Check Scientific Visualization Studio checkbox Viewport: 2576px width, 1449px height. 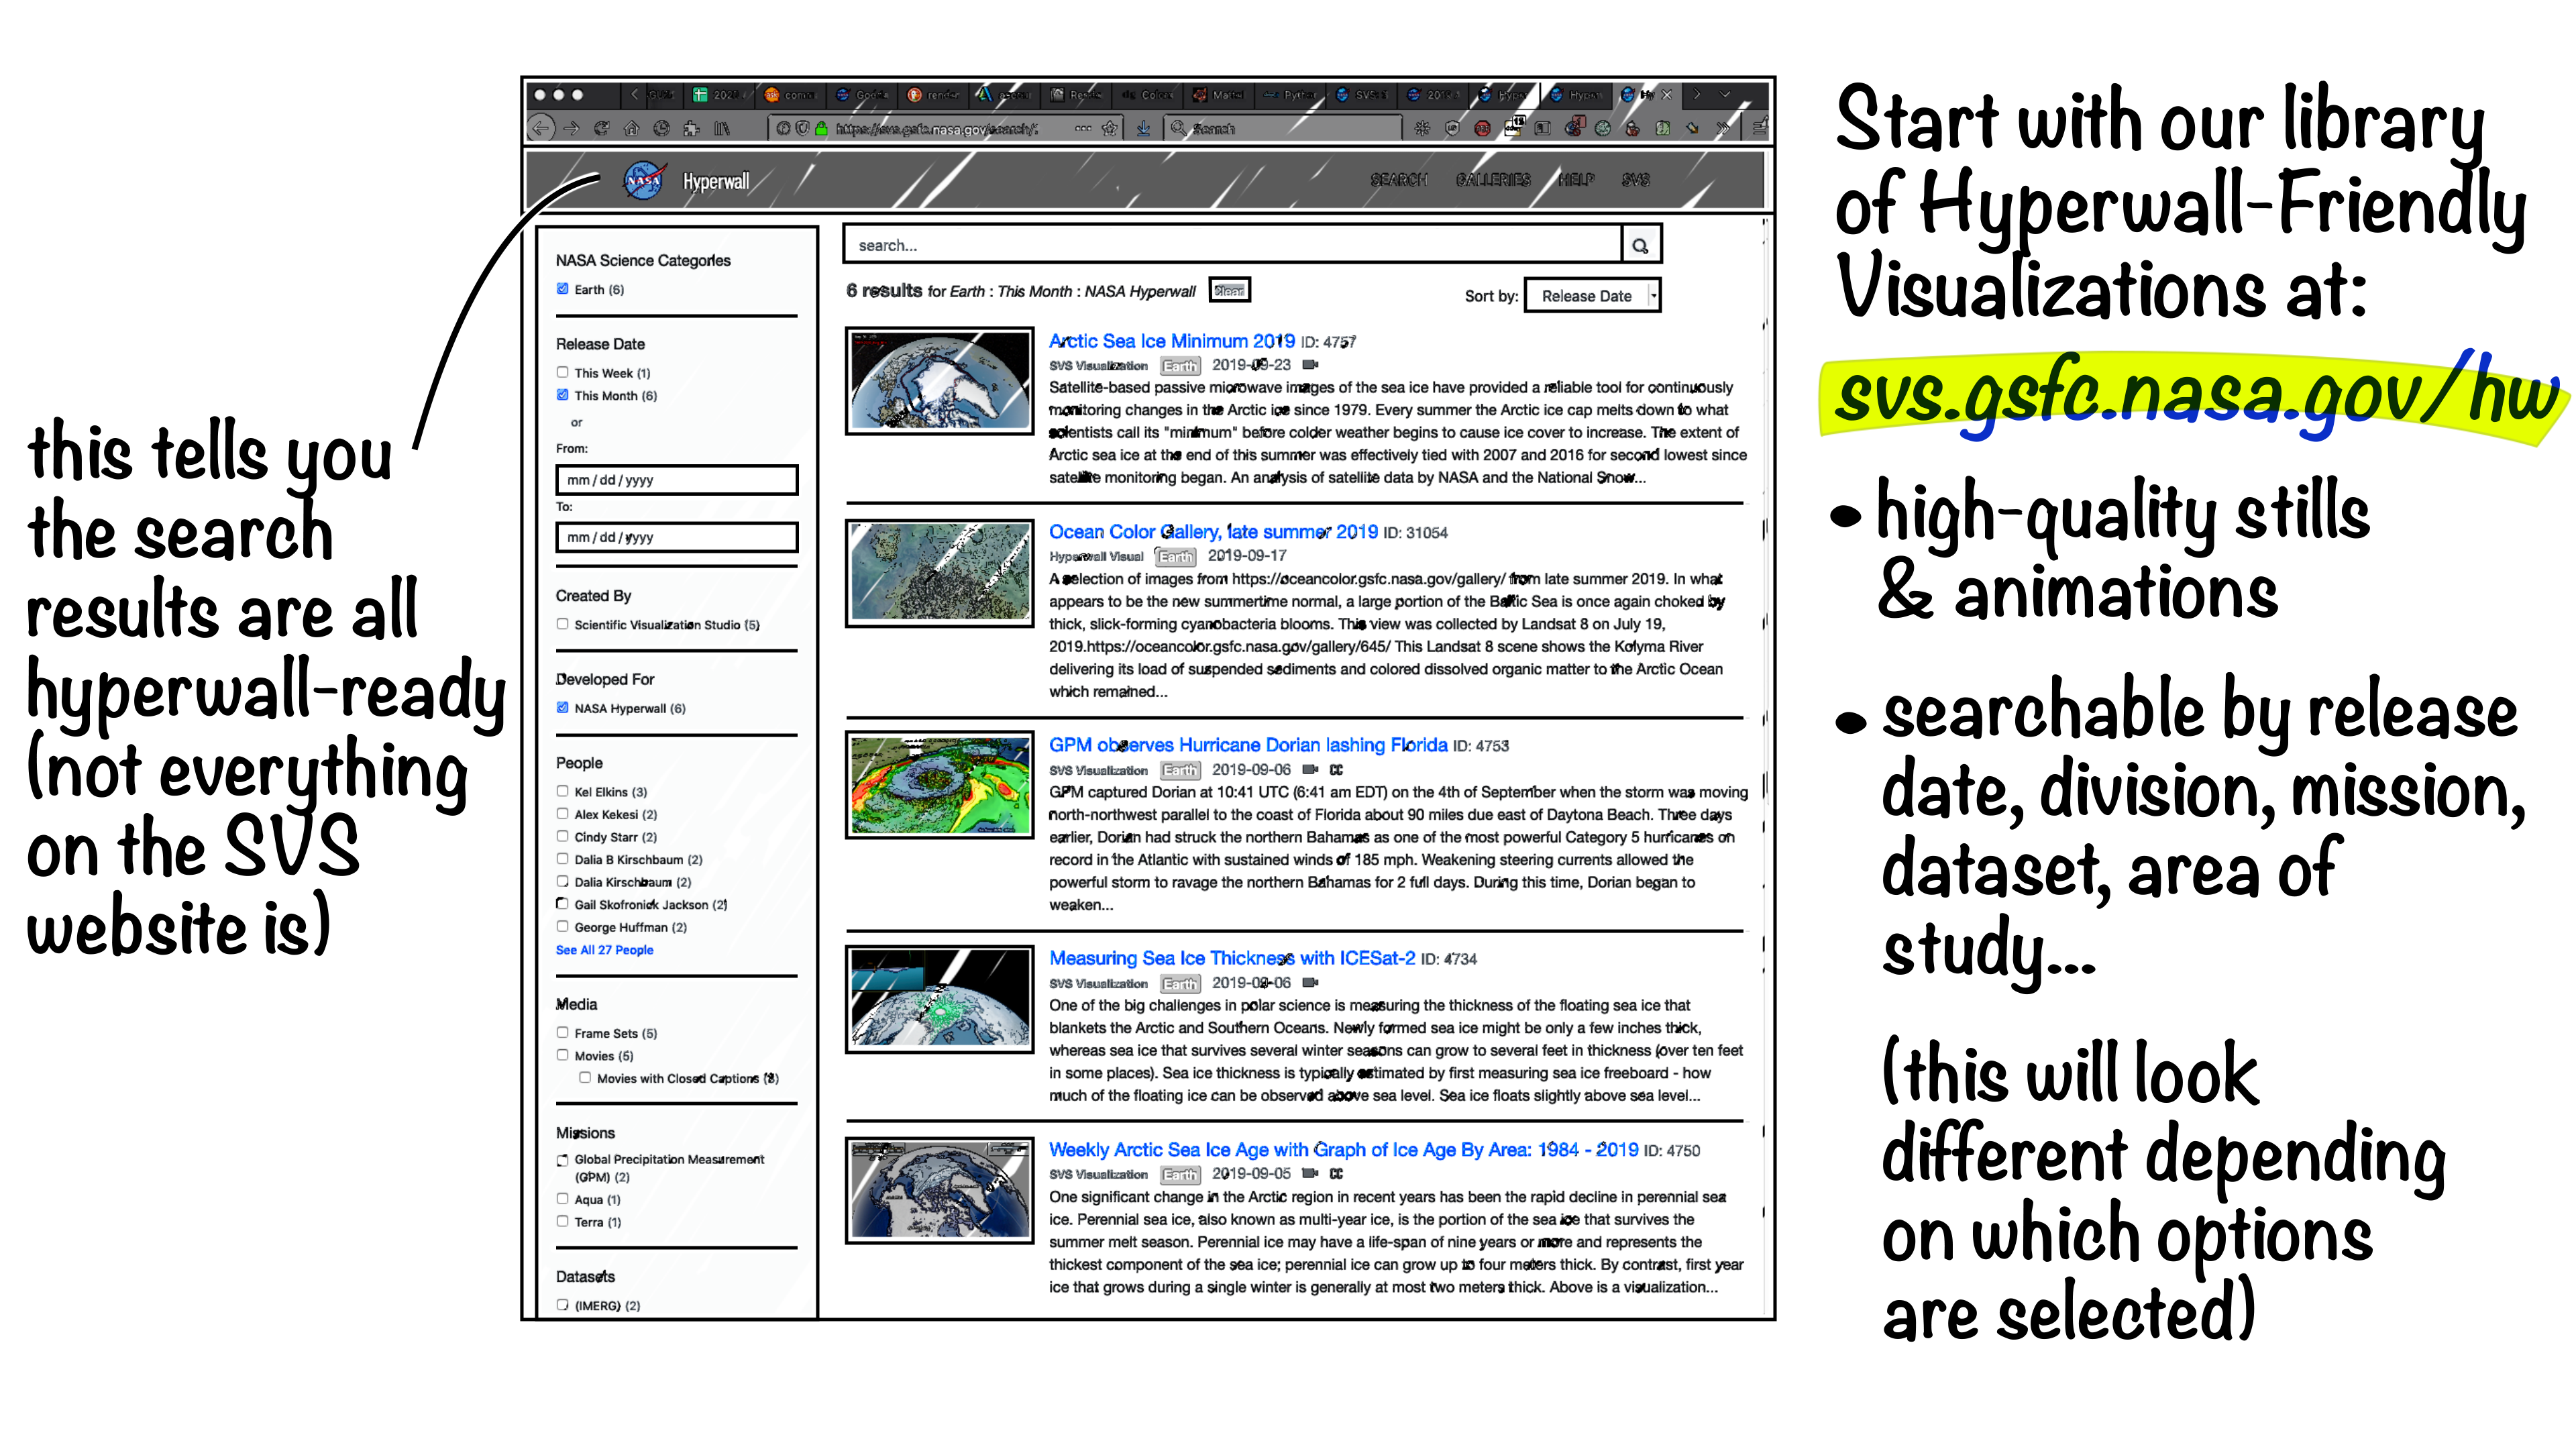562,624
